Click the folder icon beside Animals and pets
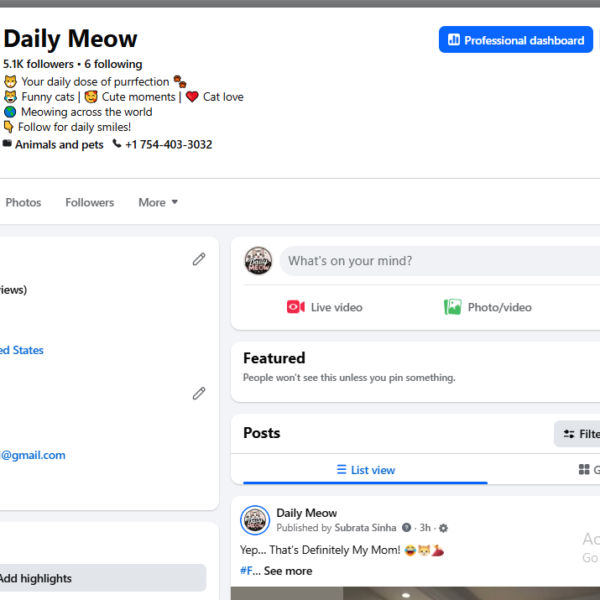 point(7,143)
